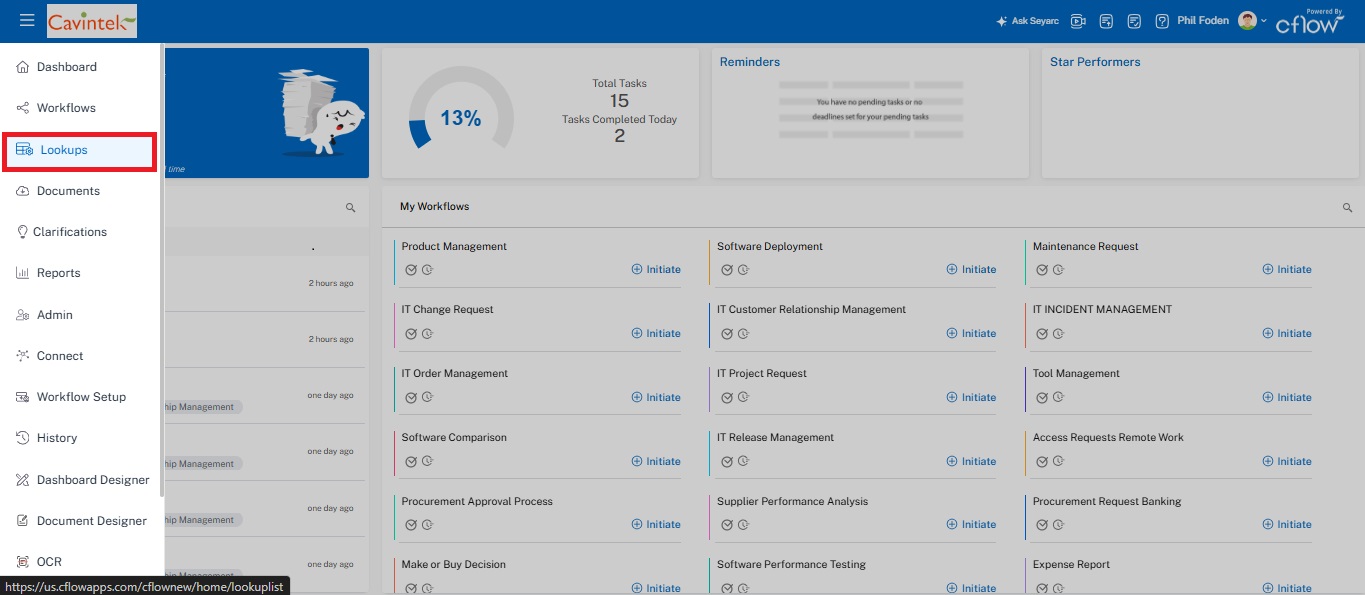This screenshot has height=595, width=1365.
Task: Click the hamburger menu icon
Action: tap(27, 20)
